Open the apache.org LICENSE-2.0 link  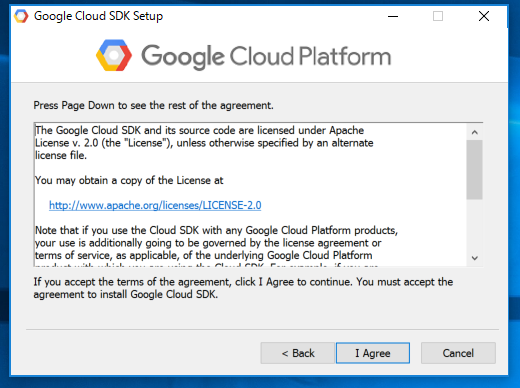(155, 205)
